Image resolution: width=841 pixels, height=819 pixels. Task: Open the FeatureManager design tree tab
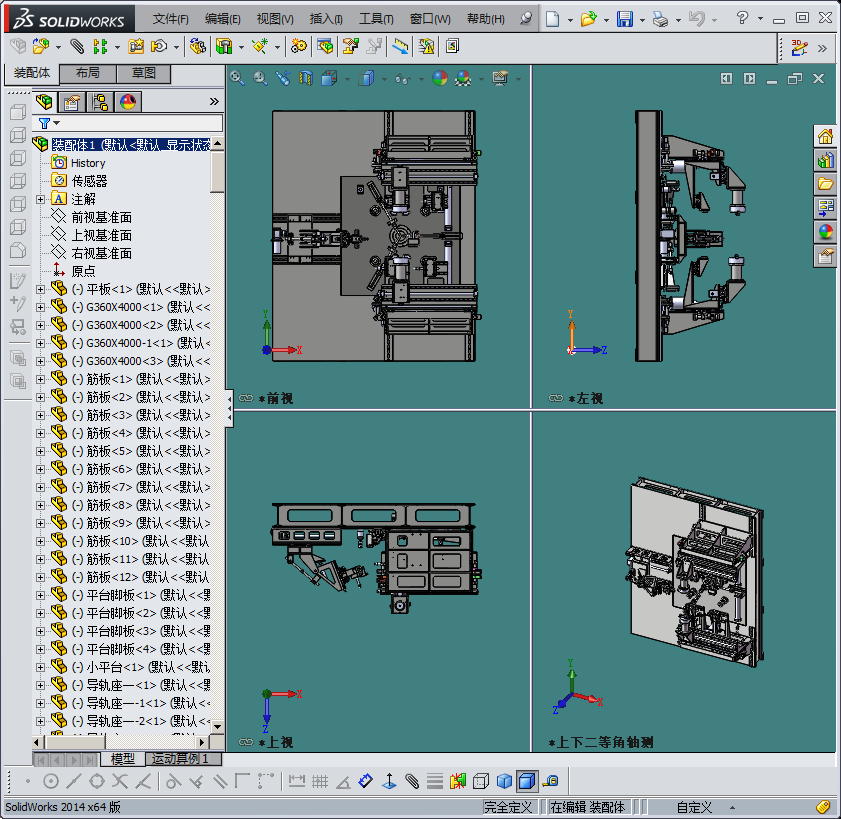click(45, 101)
